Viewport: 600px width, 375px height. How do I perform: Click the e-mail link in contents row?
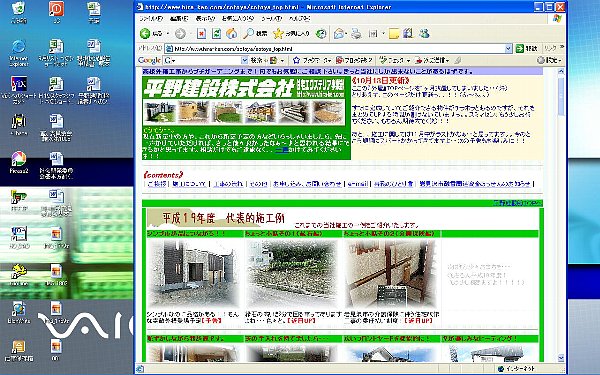(x=358, y=184)
